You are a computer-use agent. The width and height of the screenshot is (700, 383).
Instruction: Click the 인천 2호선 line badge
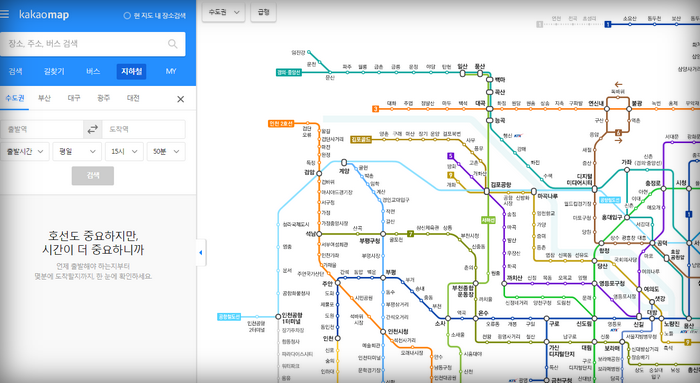(x=281, y=124)
